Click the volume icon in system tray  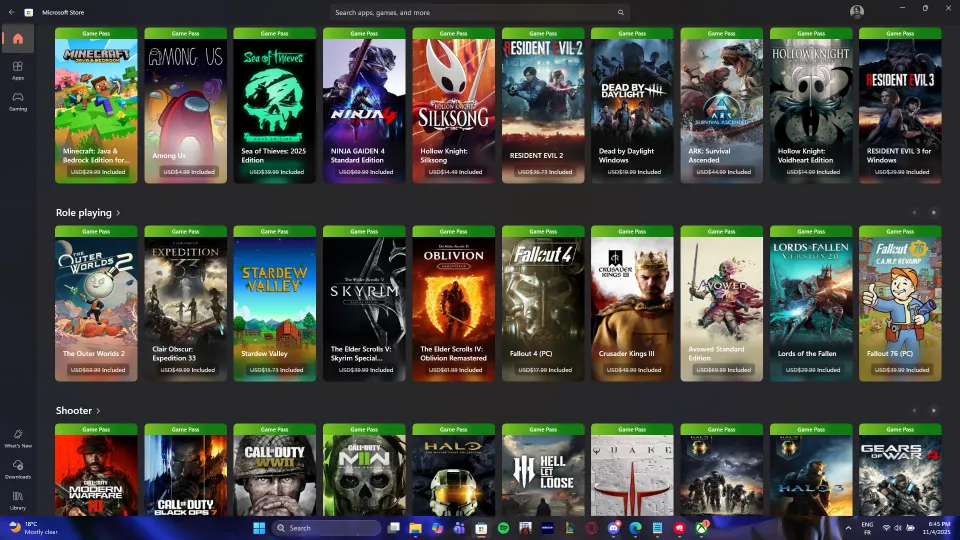[x=898, y=528]
